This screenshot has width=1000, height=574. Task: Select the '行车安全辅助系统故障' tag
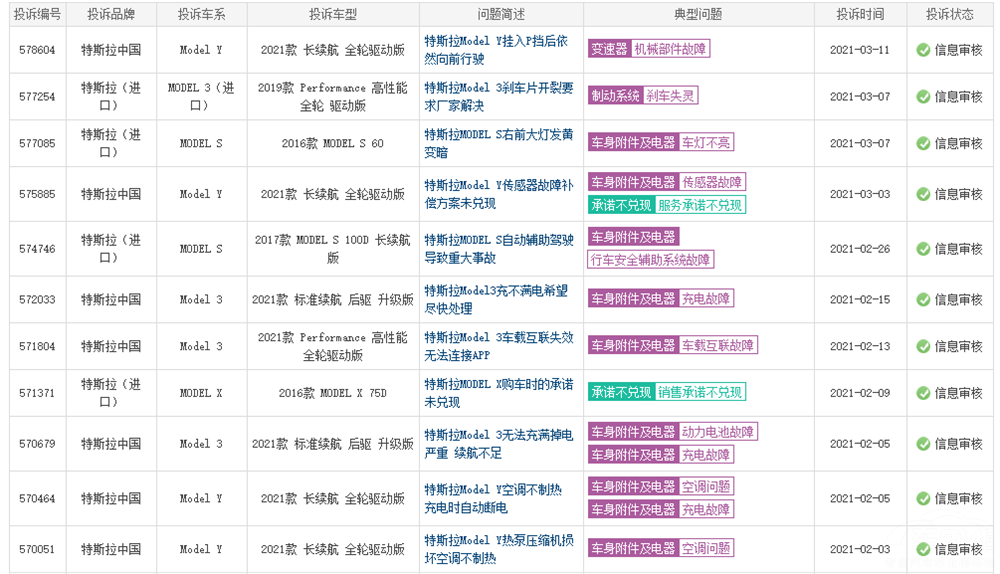[650, 260]
